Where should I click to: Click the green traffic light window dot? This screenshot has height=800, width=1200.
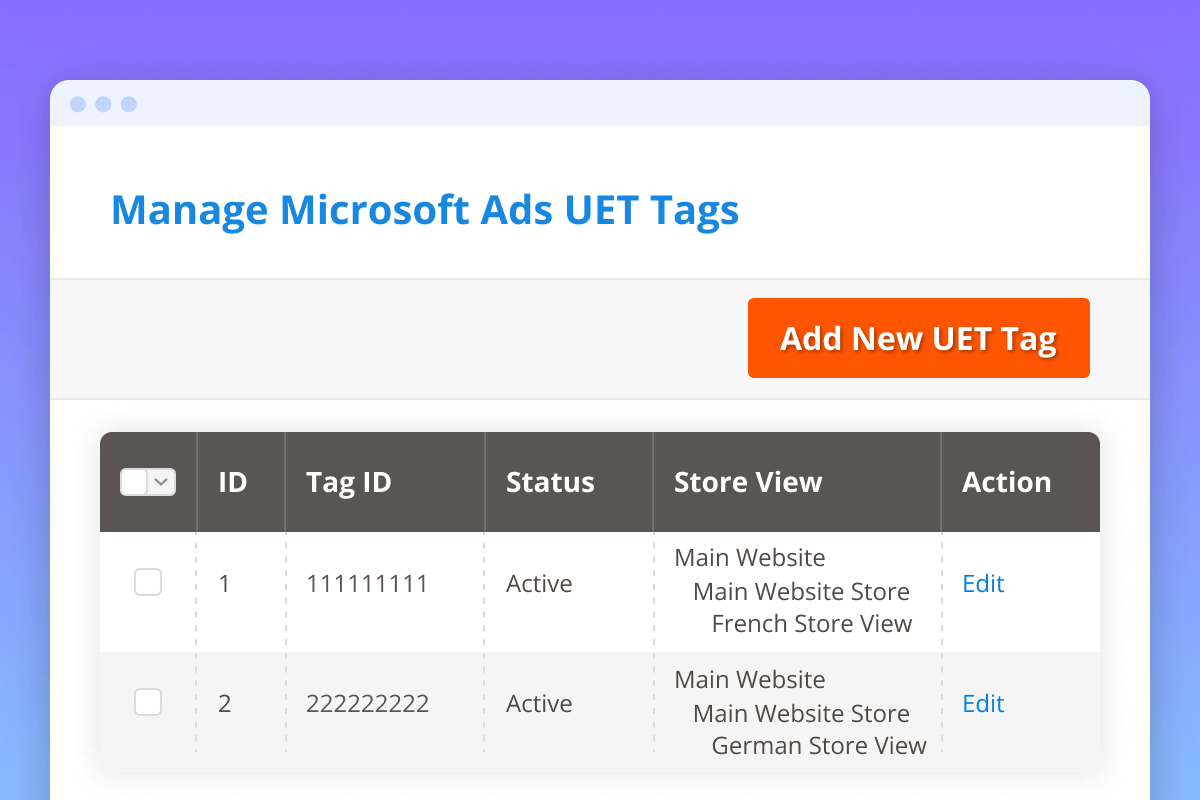click(x=129, y=103)
